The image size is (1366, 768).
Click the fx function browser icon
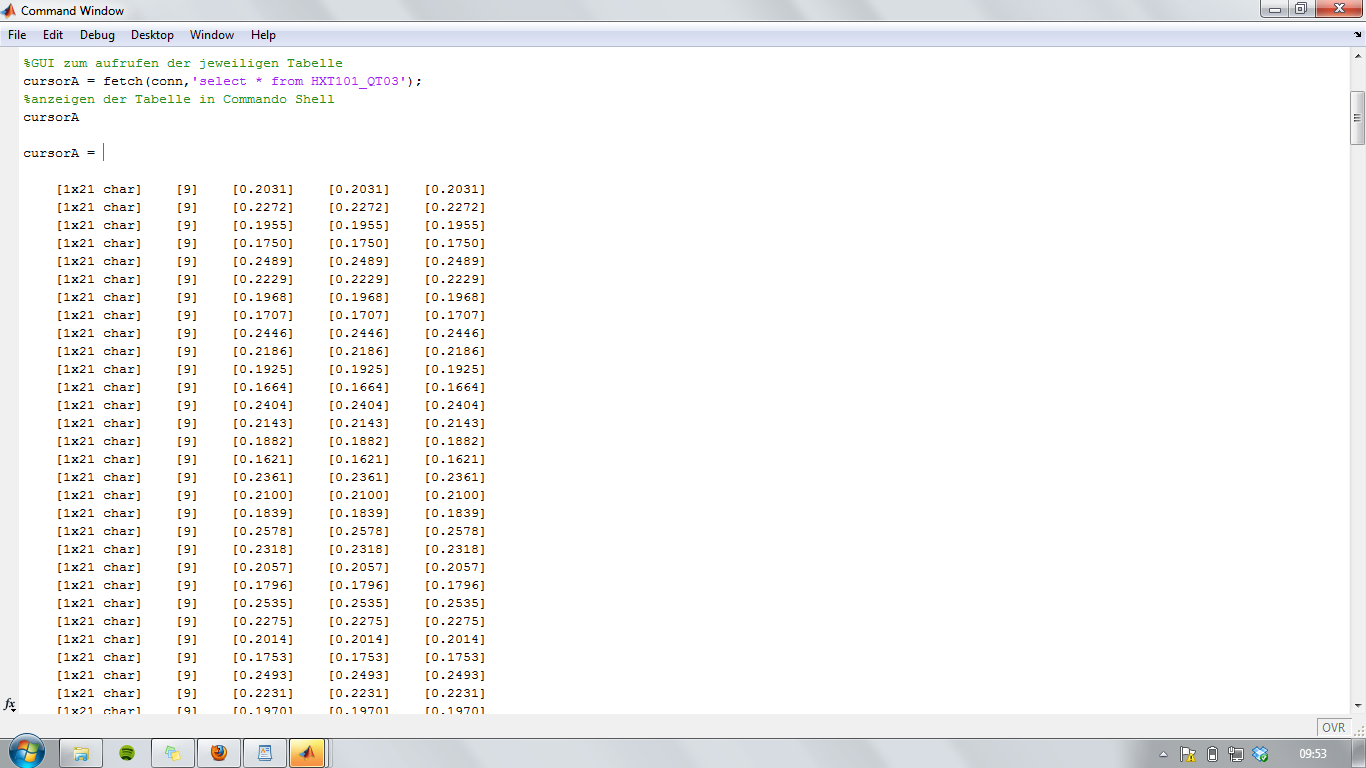[10, 704]
